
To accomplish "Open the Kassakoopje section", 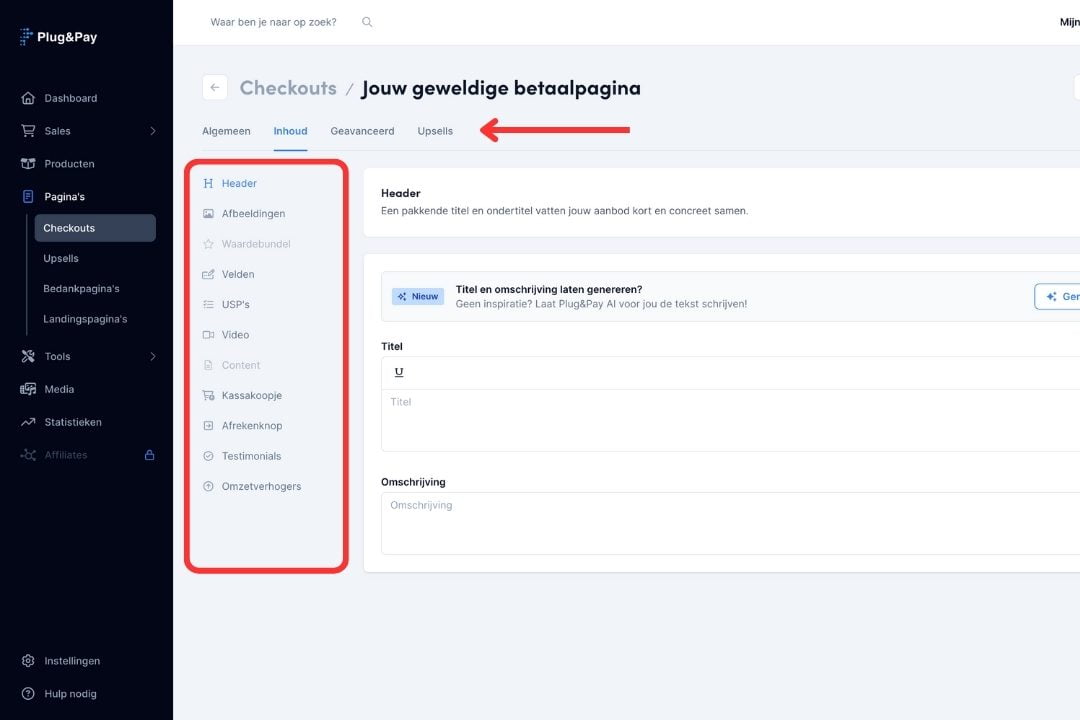I will coord(251,396).
